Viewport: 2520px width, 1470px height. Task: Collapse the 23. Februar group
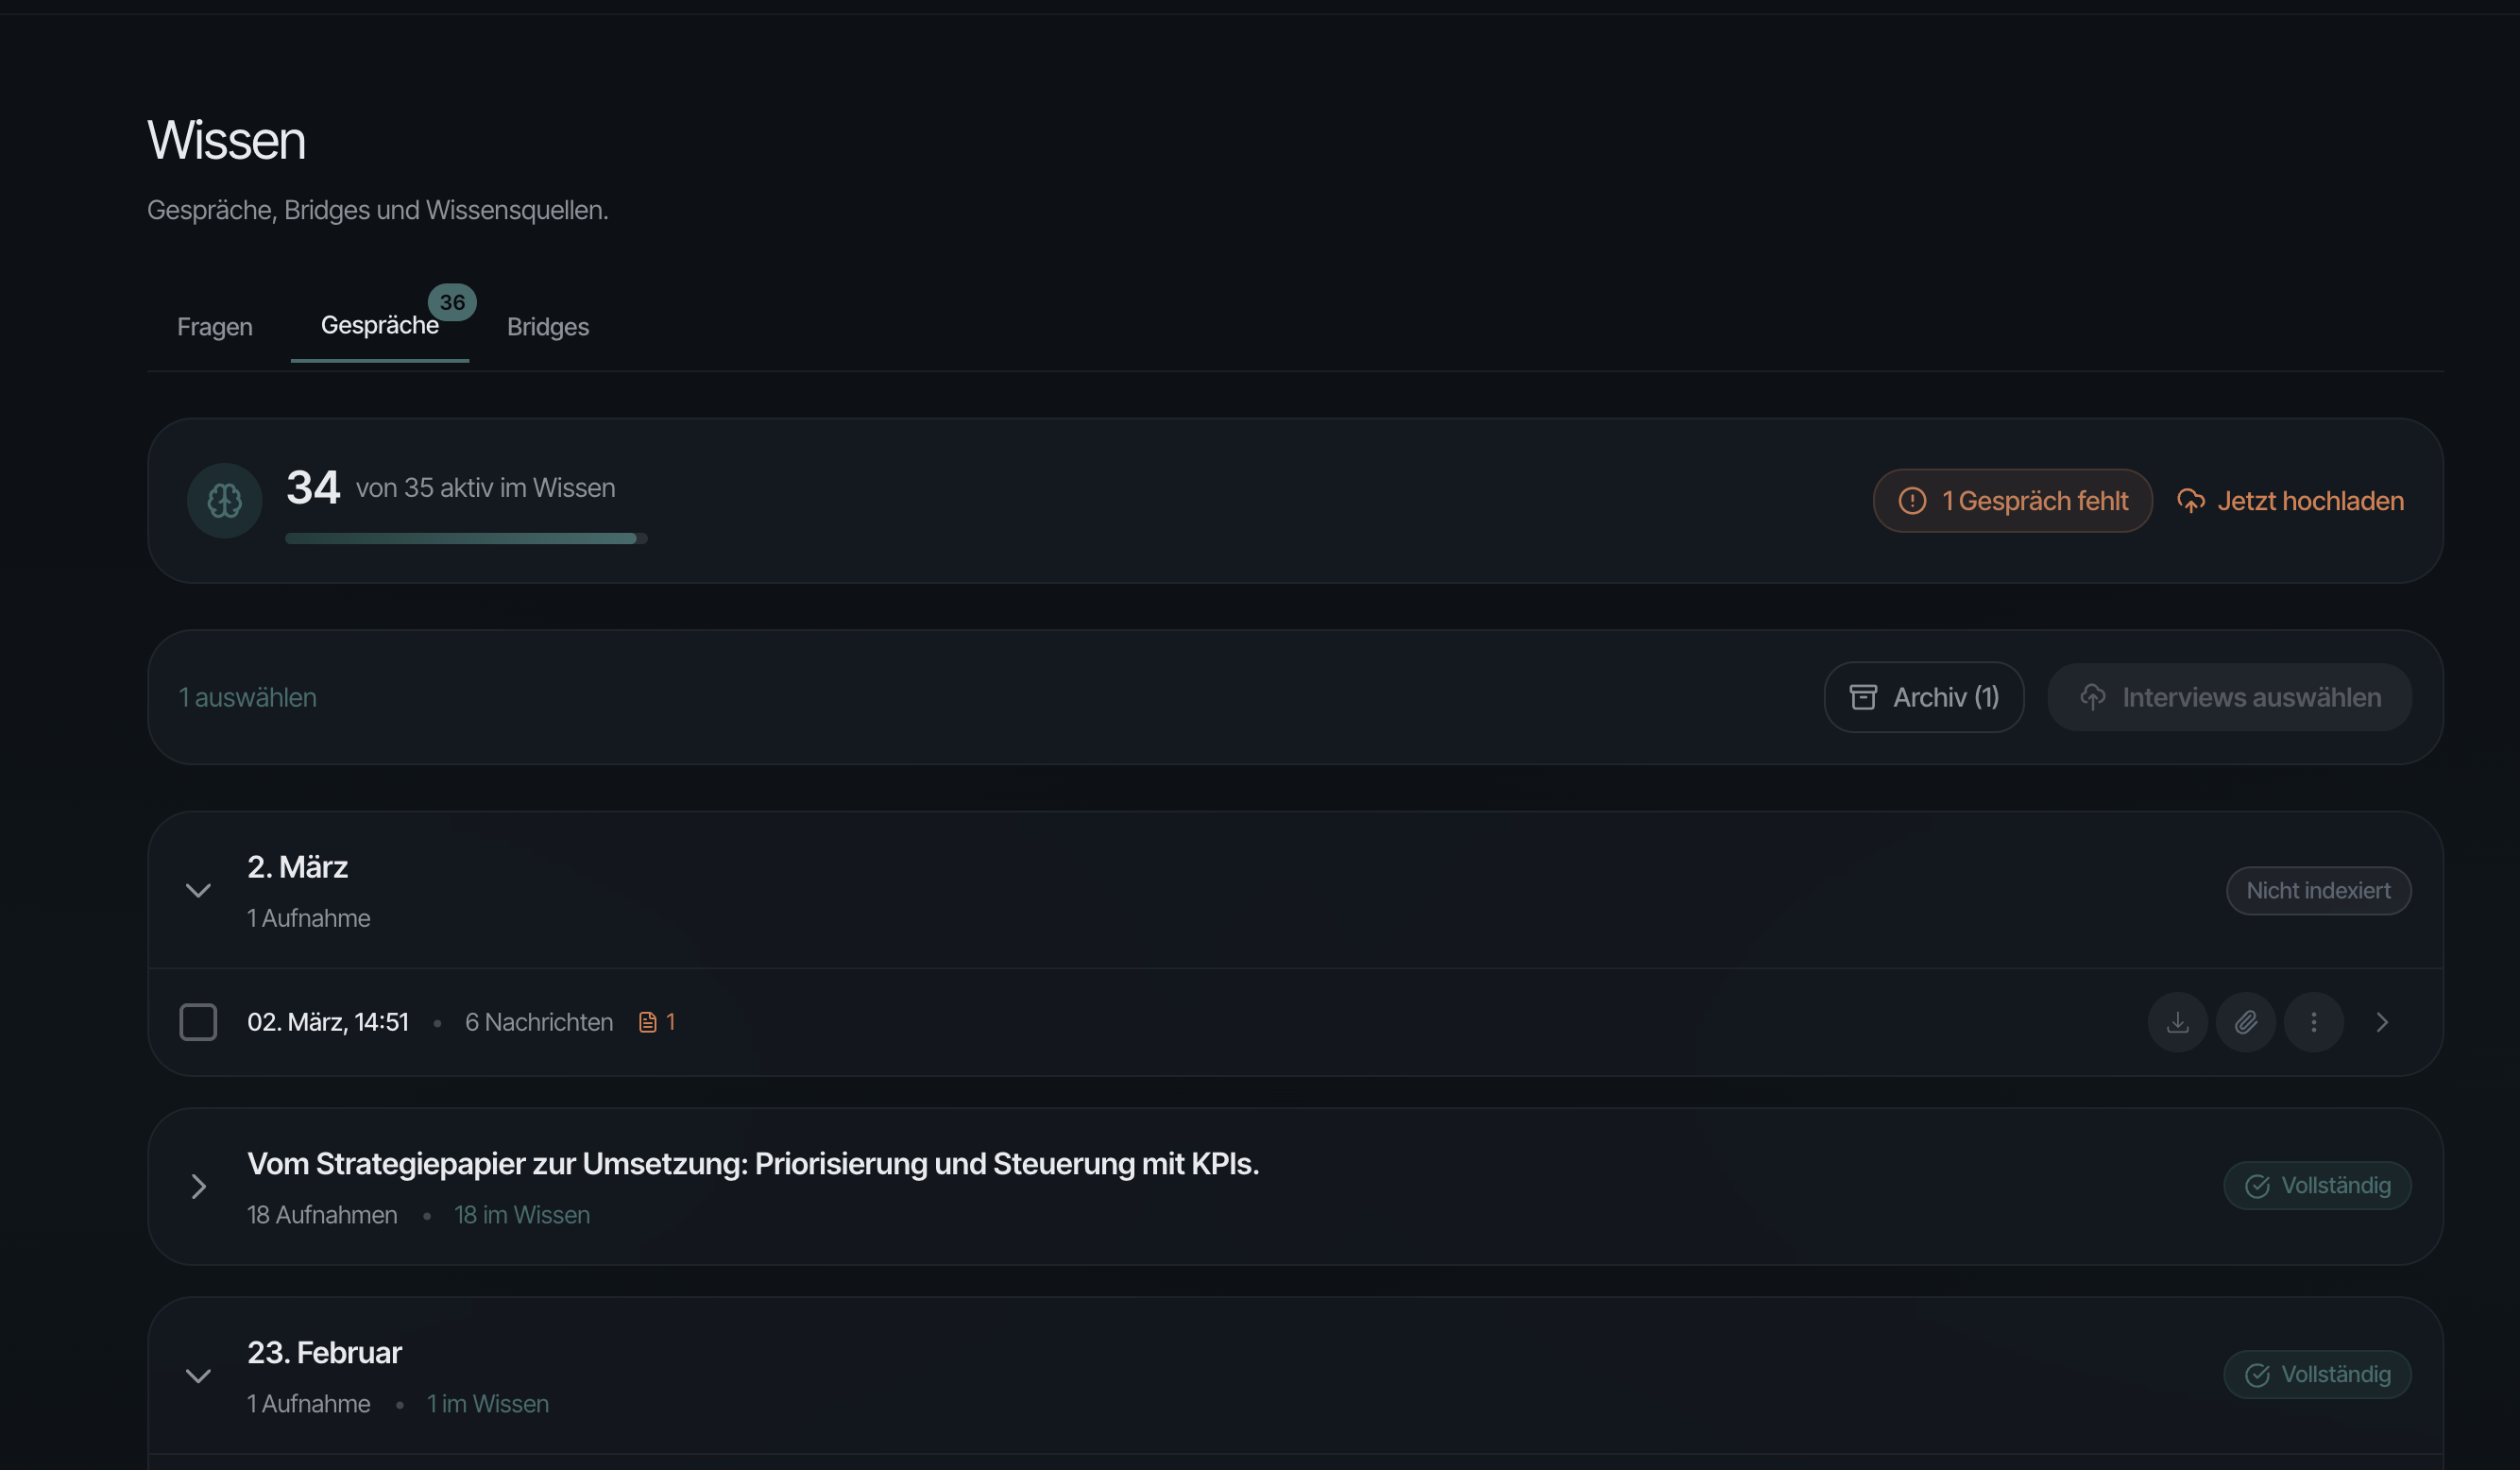198,1375
